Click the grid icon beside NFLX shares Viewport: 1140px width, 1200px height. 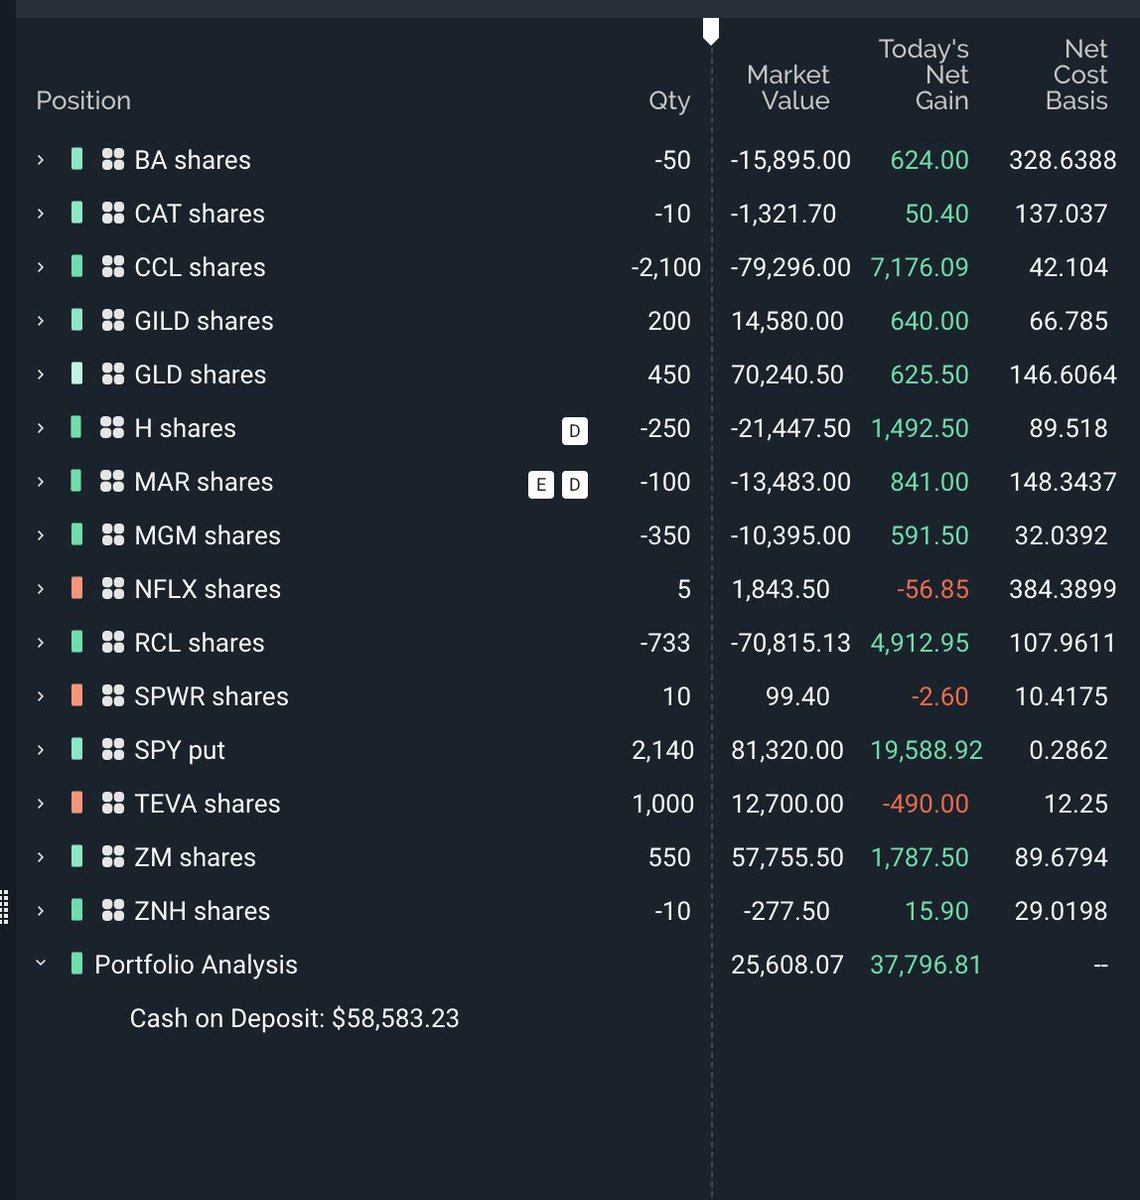pos(113,588)
